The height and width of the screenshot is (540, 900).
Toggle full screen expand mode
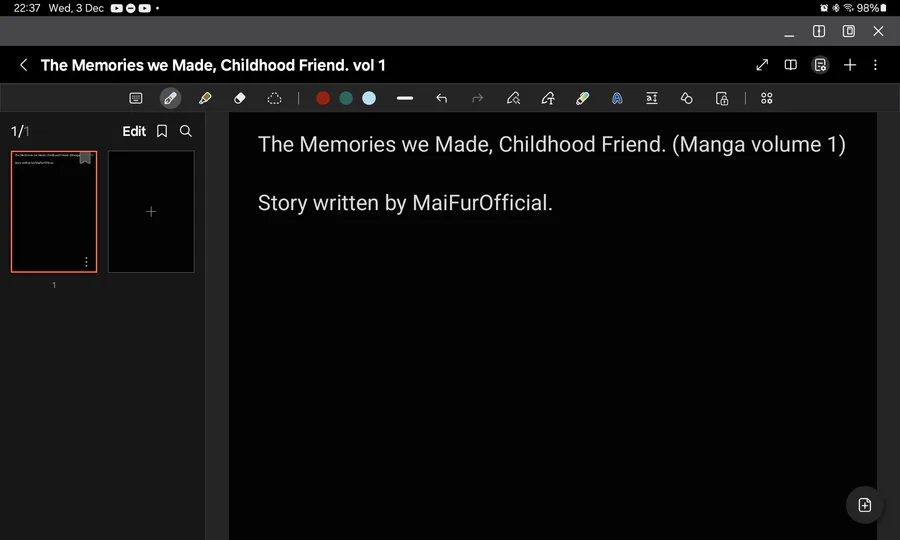pos(762,65)
